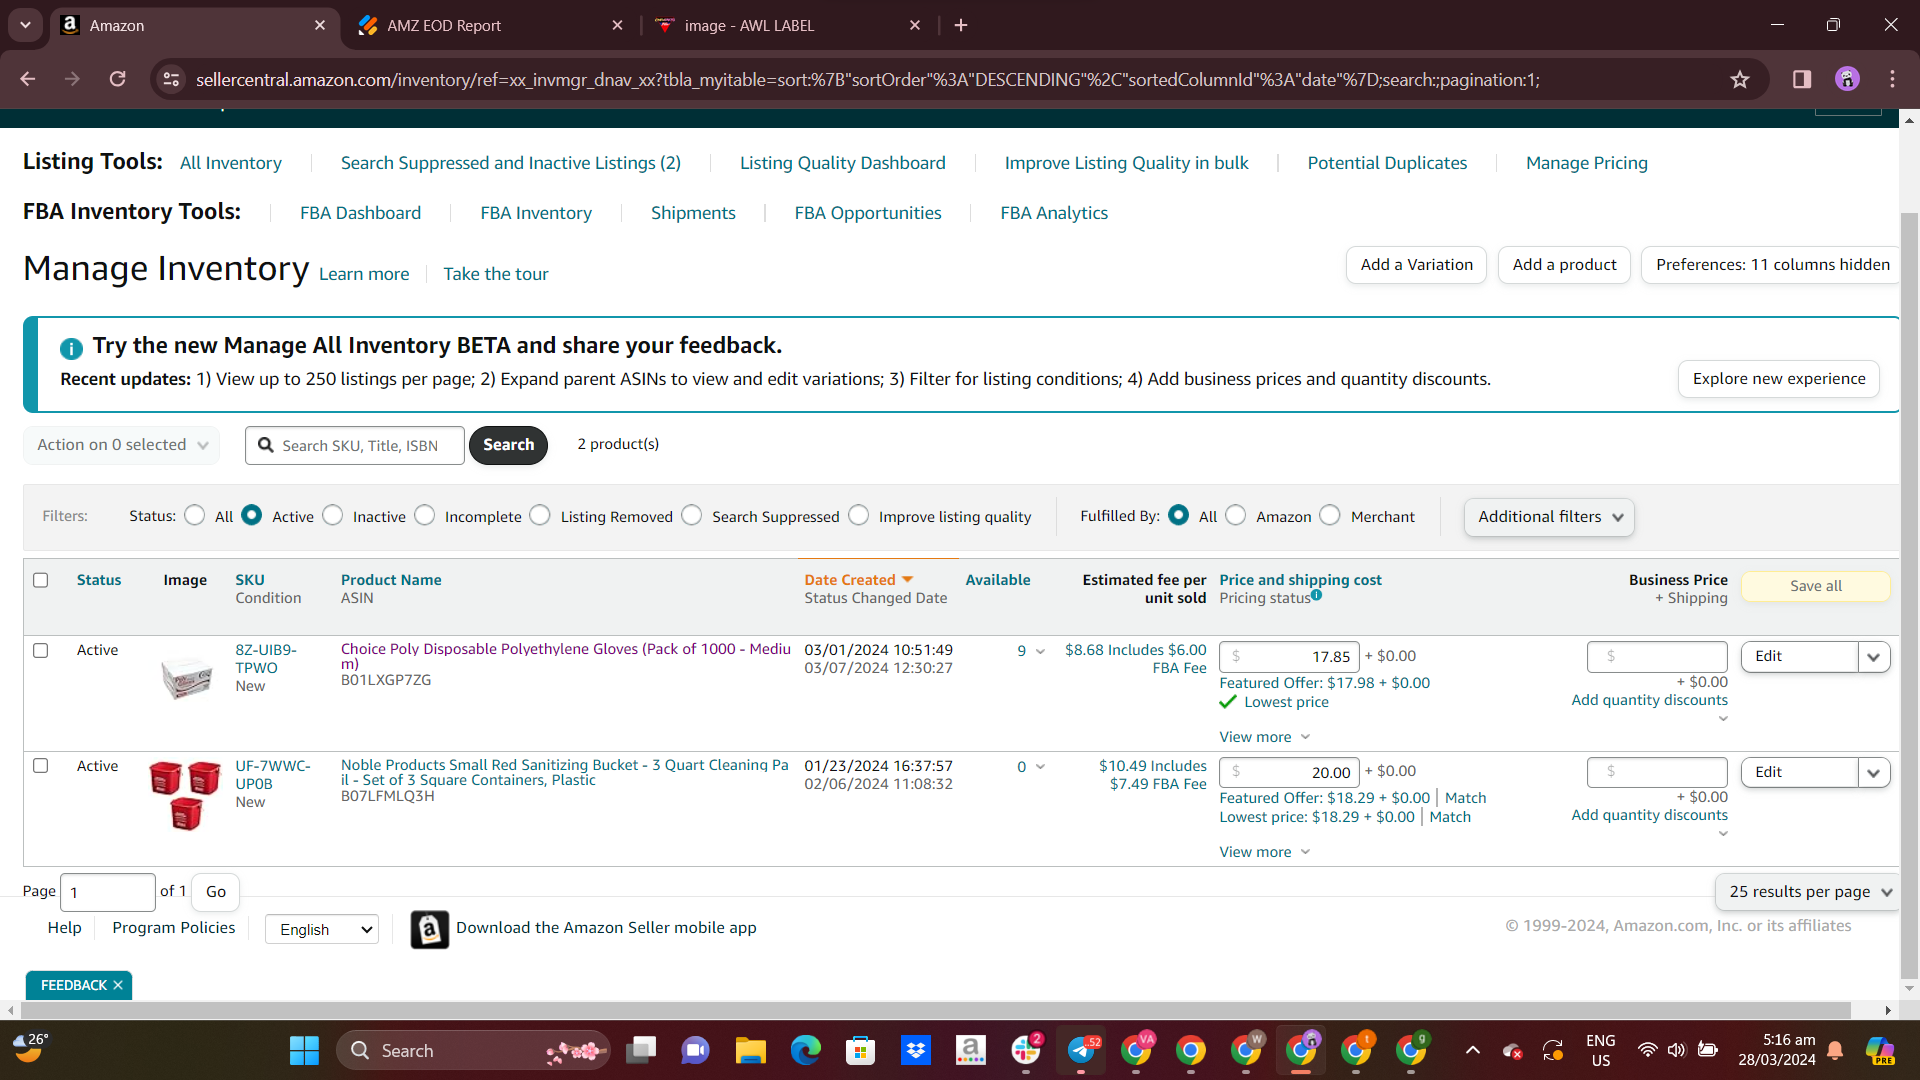The height and width of the screenshot is (1080, 1920).
Task: Select the Incomplete status filter
Action: pos(425,515)
